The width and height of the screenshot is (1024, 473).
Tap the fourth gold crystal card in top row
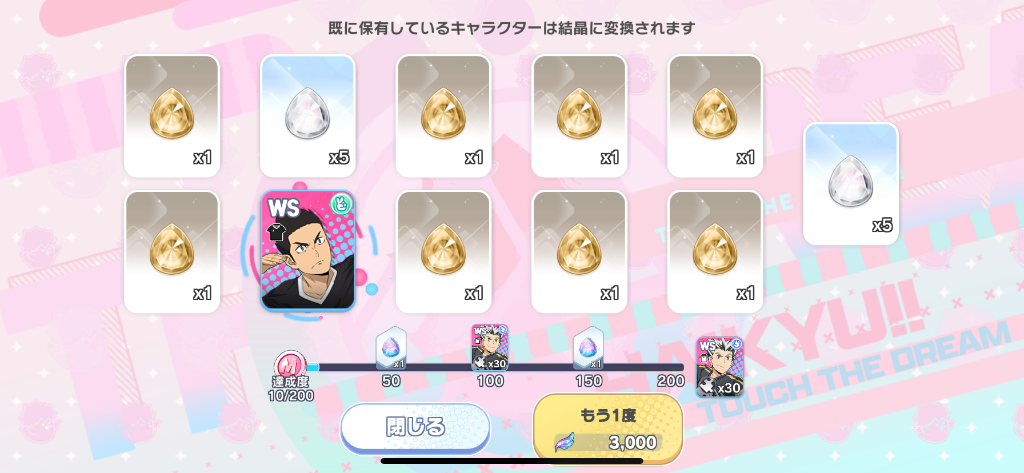click(579, 116)
